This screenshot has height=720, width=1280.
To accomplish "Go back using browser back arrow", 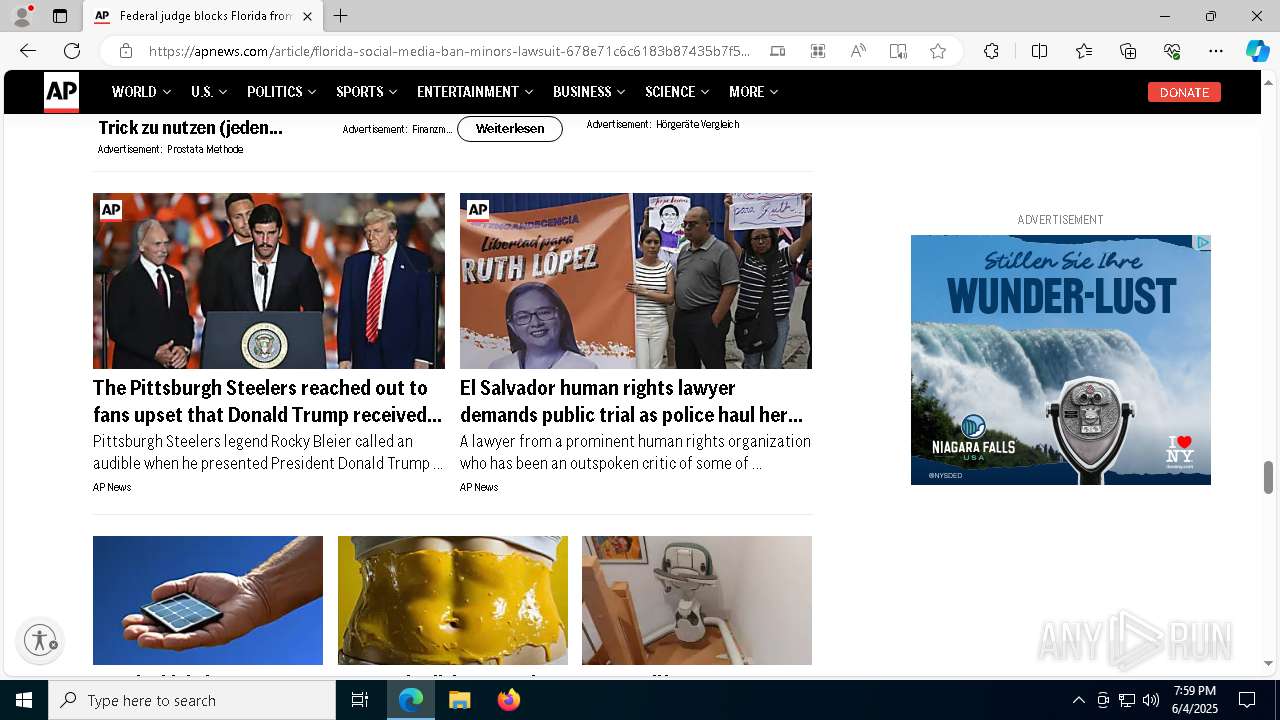I will tap(28, 51).
